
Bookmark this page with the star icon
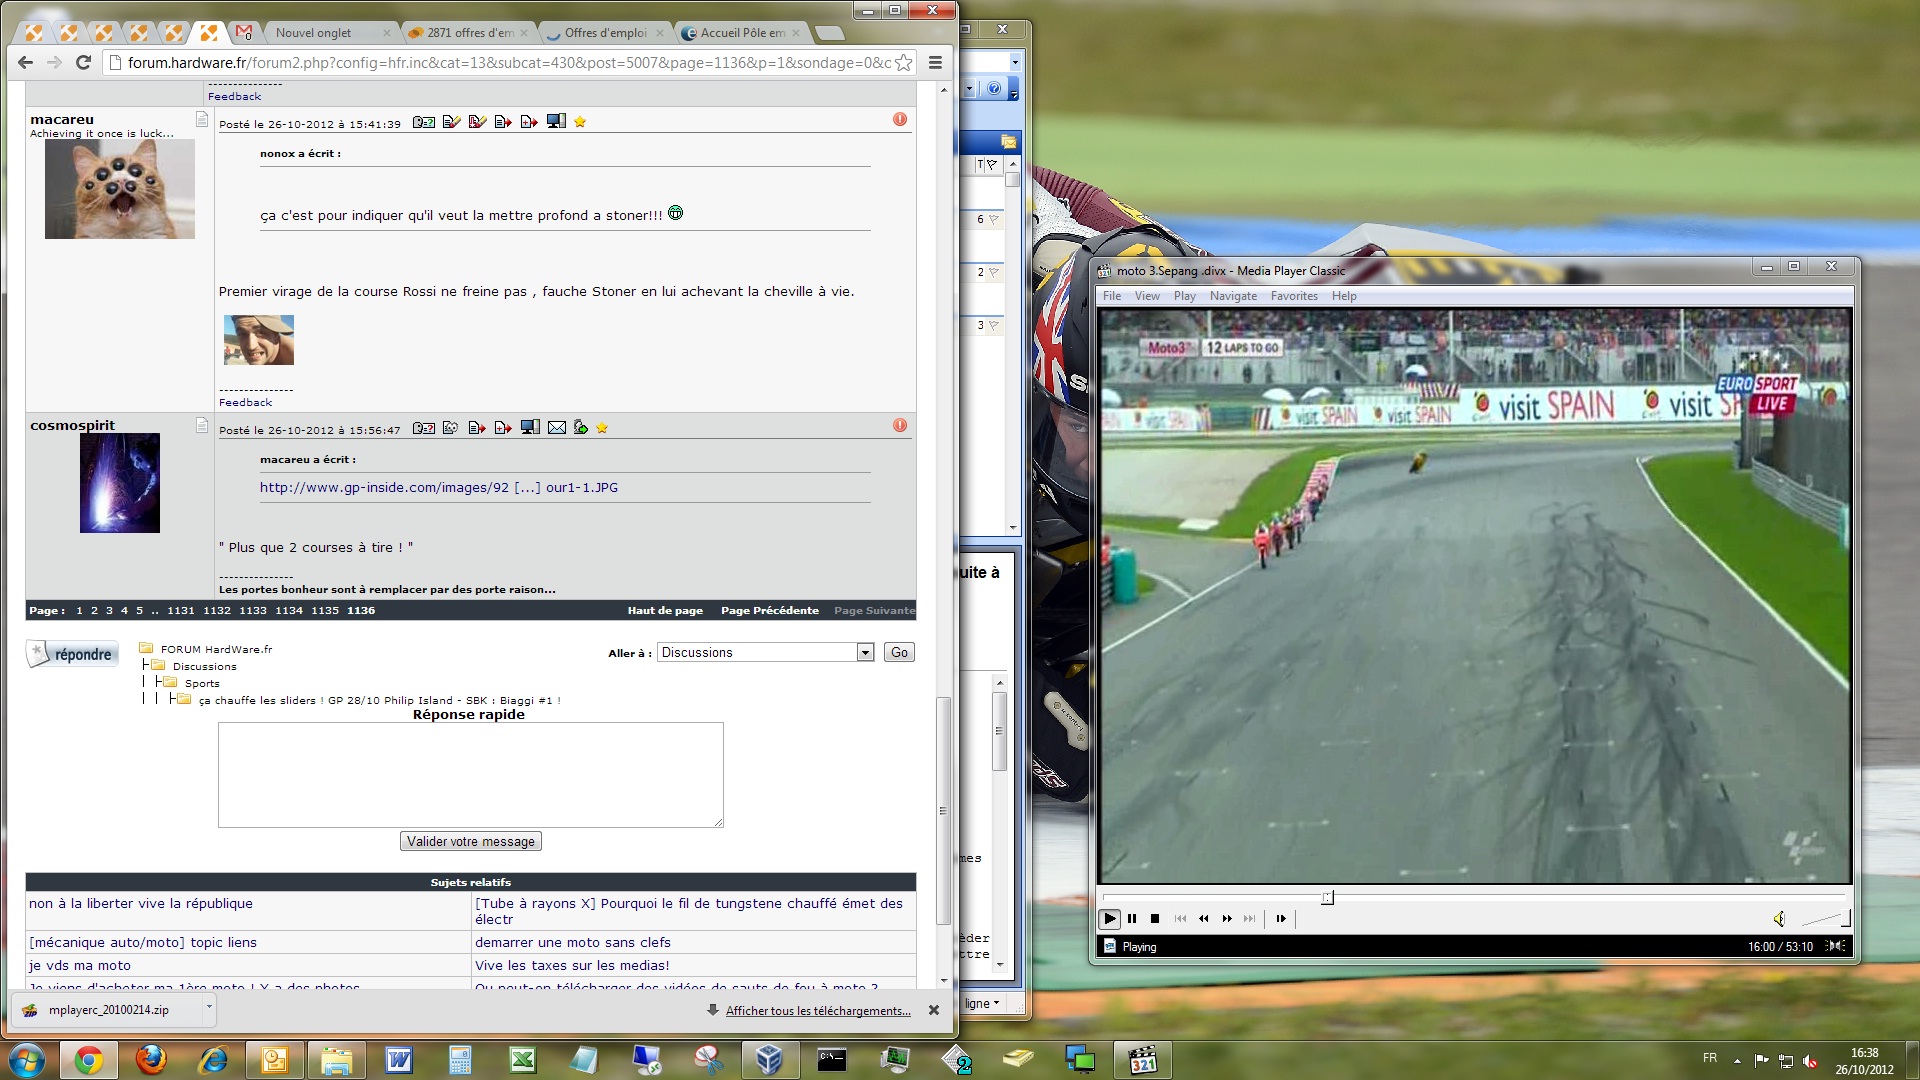903,63
